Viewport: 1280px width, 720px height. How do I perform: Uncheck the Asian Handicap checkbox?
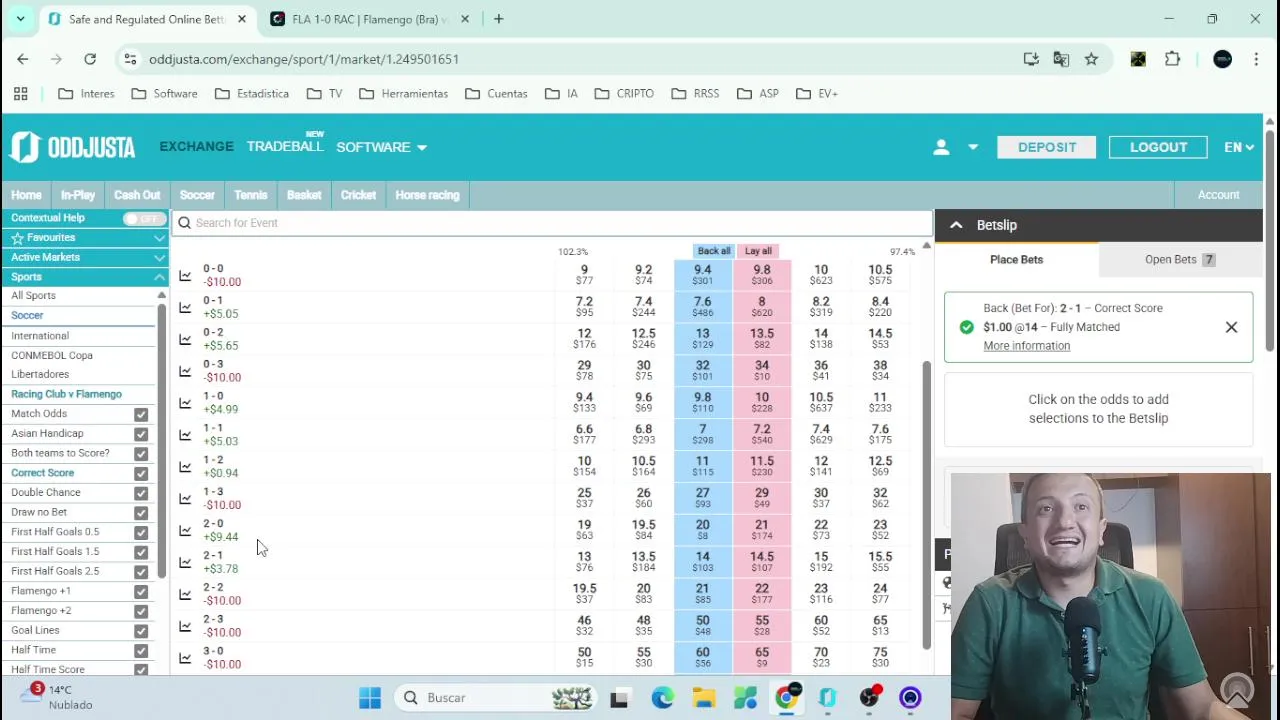[x=141, y=434]
